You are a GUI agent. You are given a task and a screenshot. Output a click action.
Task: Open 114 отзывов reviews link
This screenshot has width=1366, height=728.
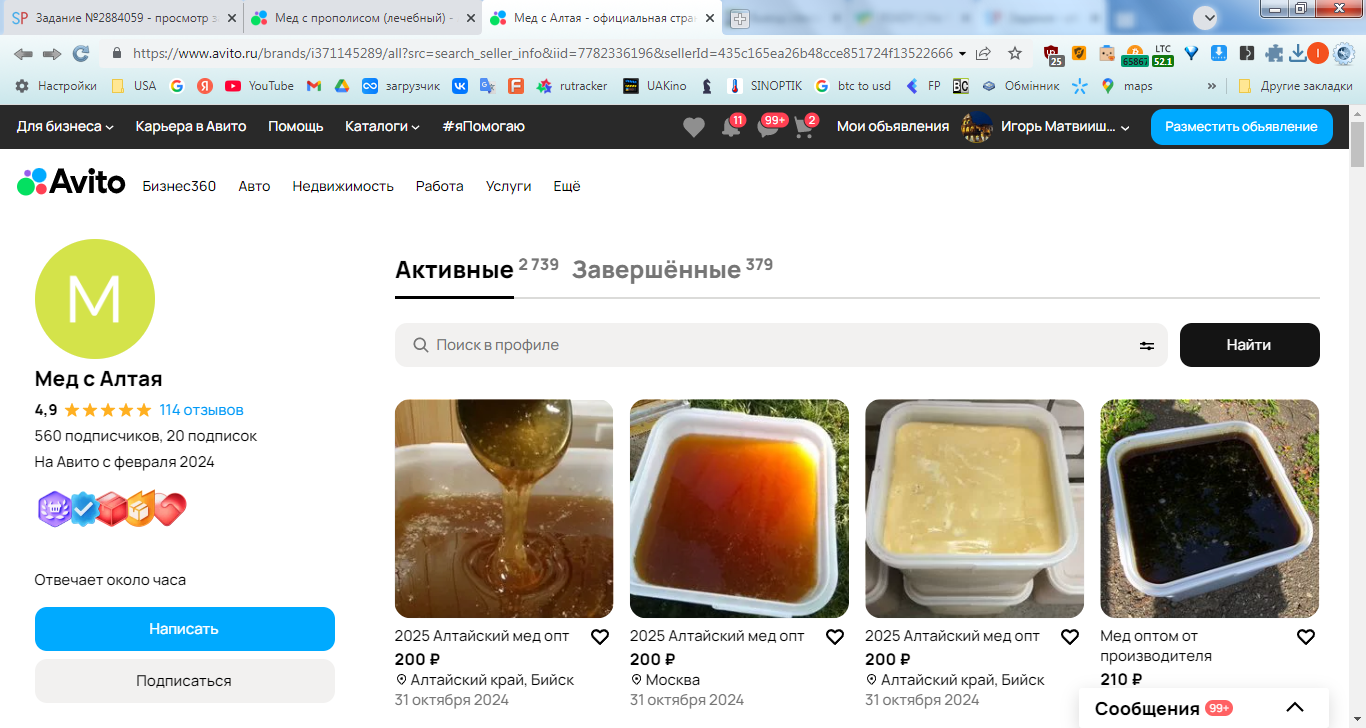(x=201, y=410)
